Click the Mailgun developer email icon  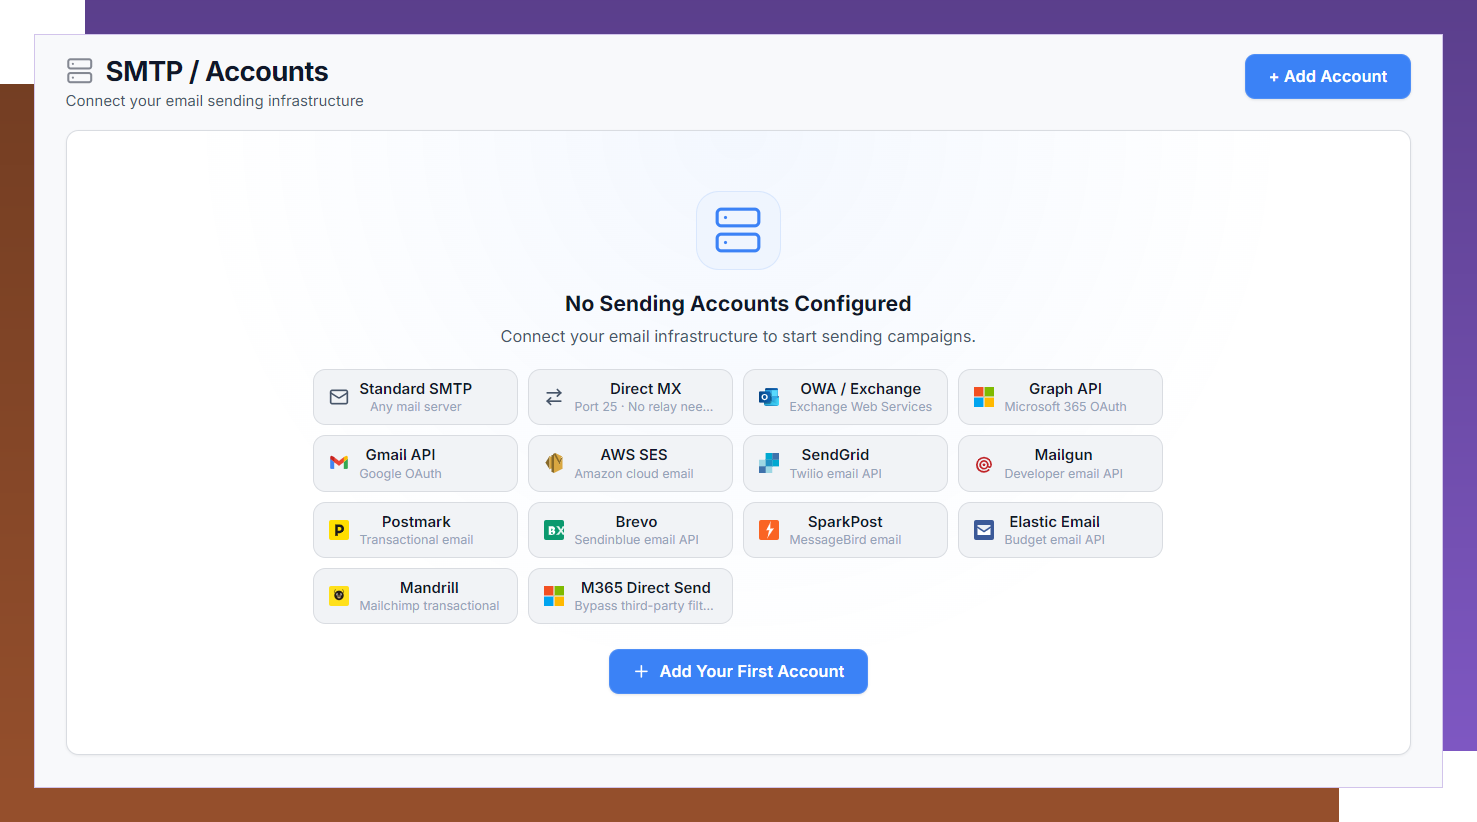pyautogui.click(x=983, y=463)
